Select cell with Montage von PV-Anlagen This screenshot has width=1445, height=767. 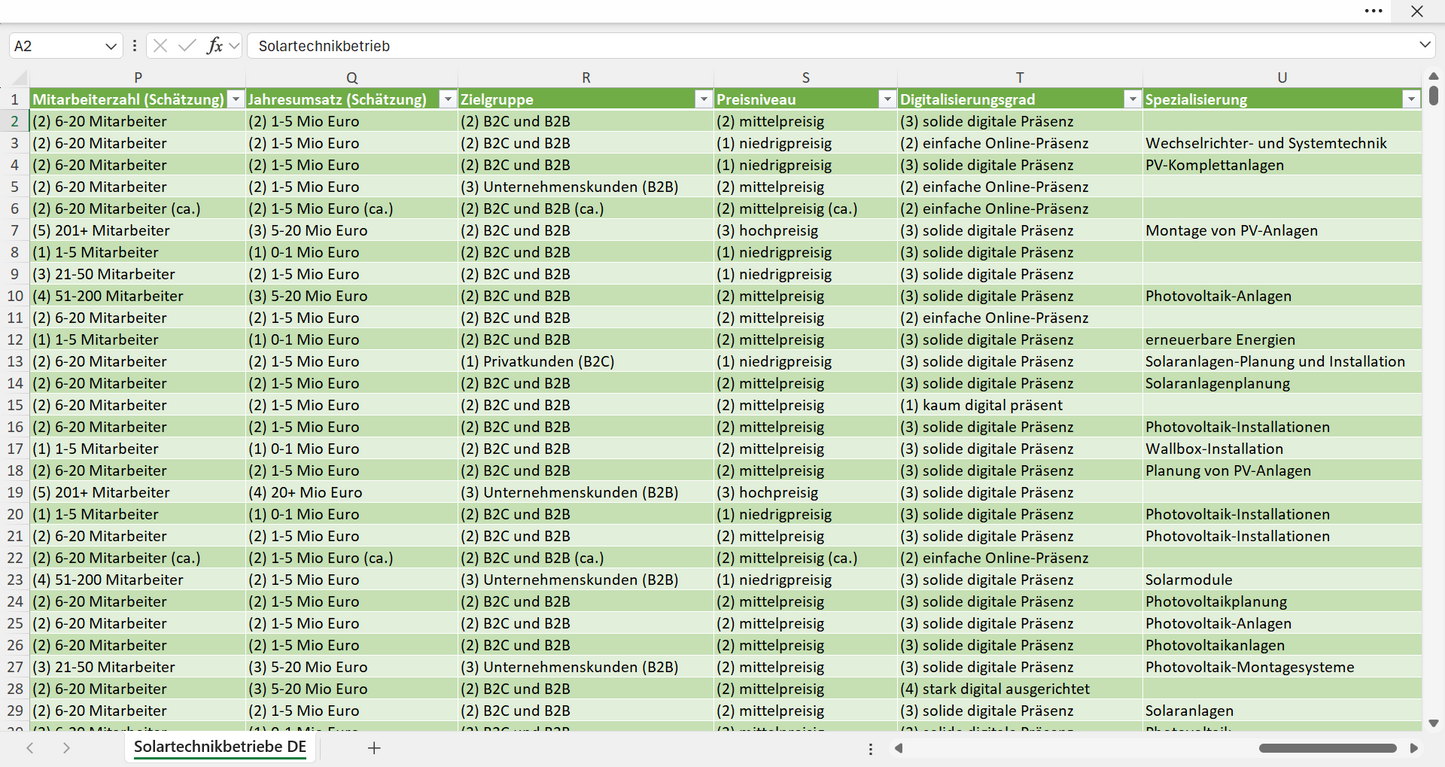(x=1282, y=230)
